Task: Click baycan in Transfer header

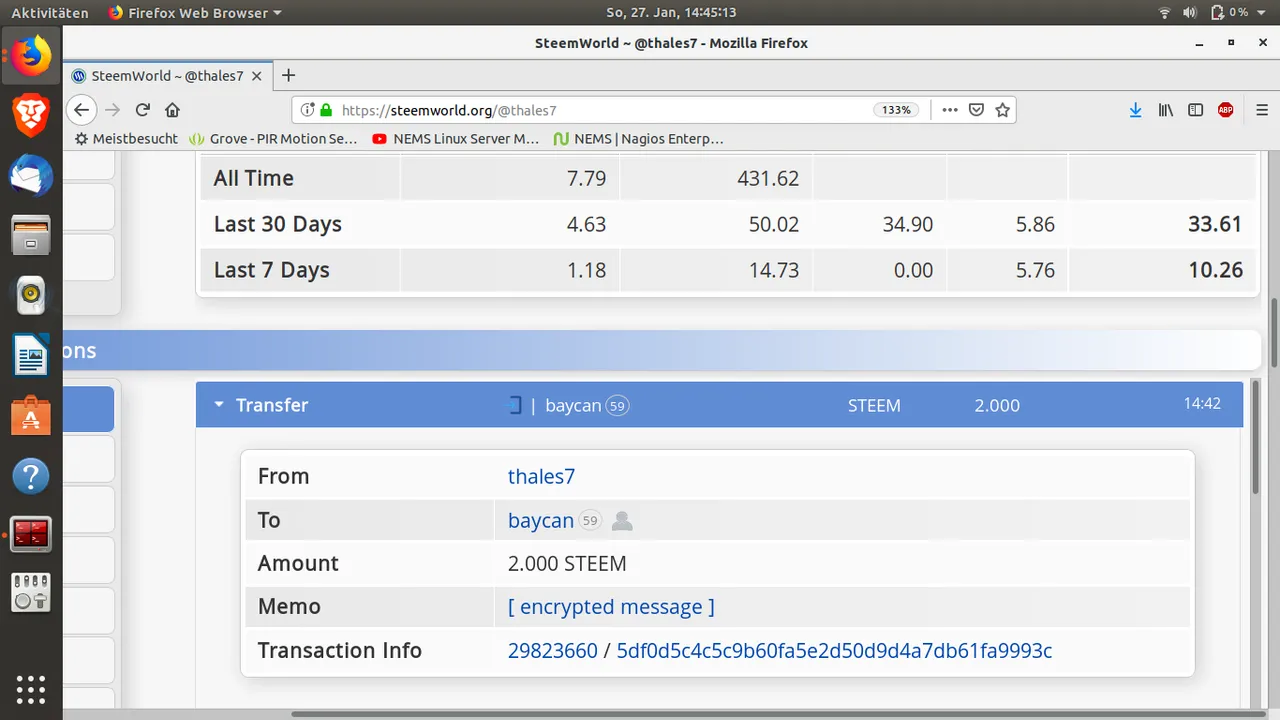Action: tap(573, 405)
